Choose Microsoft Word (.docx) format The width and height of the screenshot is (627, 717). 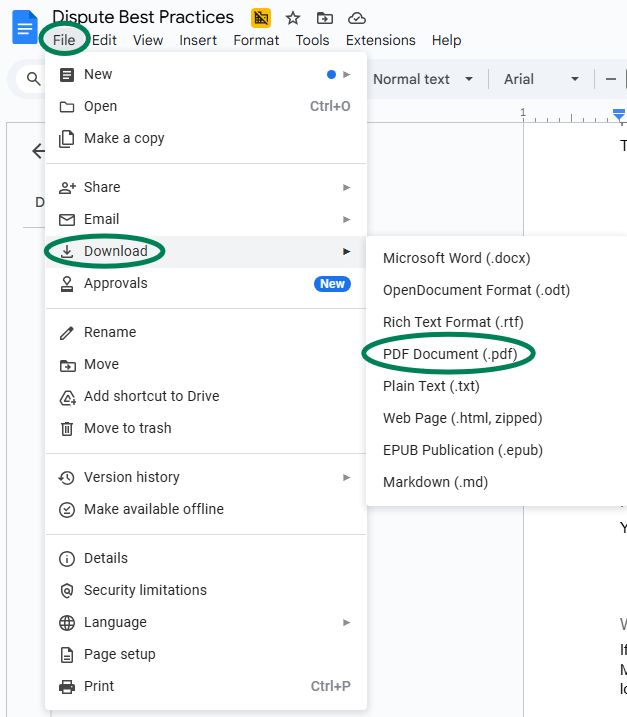[456, 258]
